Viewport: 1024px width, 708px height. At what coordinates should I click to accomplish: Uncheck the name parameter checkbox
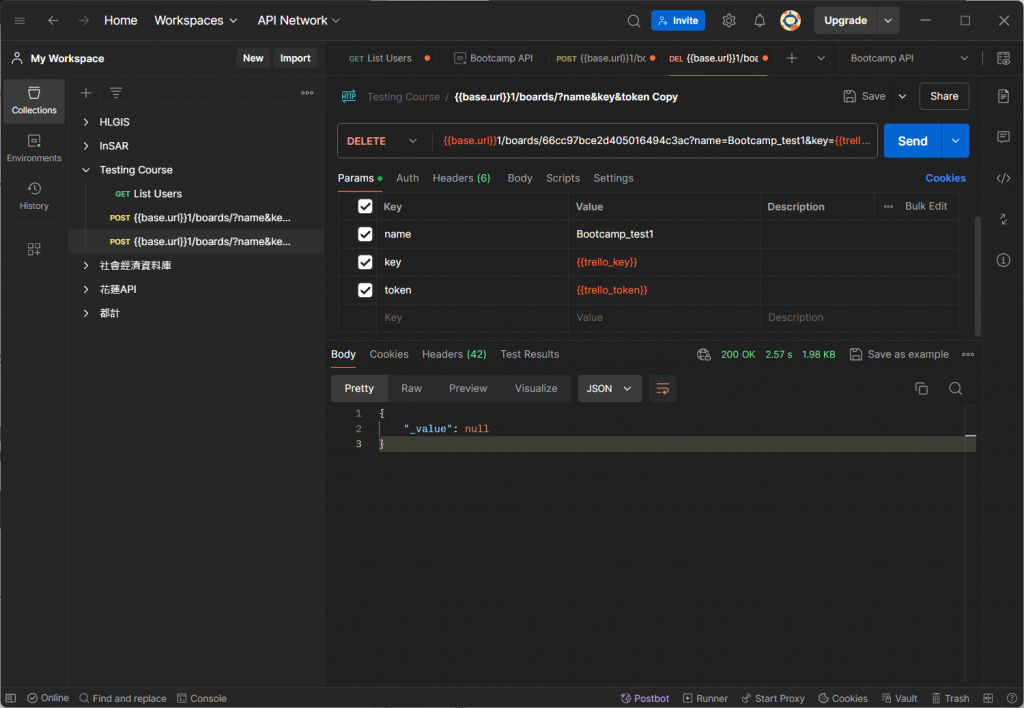click(x=365, y=234)
